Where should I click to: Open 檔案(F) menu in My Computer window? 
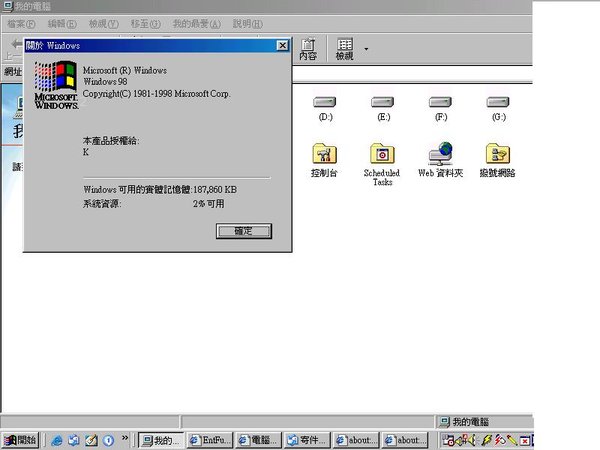pyautogui.click(x=21, y=24)
